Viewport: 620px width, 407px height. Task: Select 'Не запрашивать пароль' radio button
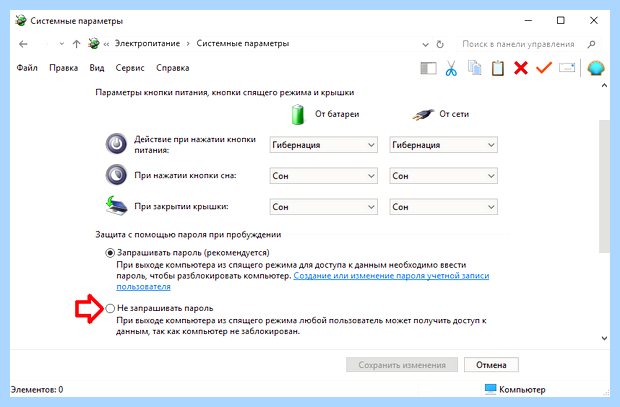pyautogui.click(x=110, y=308)
